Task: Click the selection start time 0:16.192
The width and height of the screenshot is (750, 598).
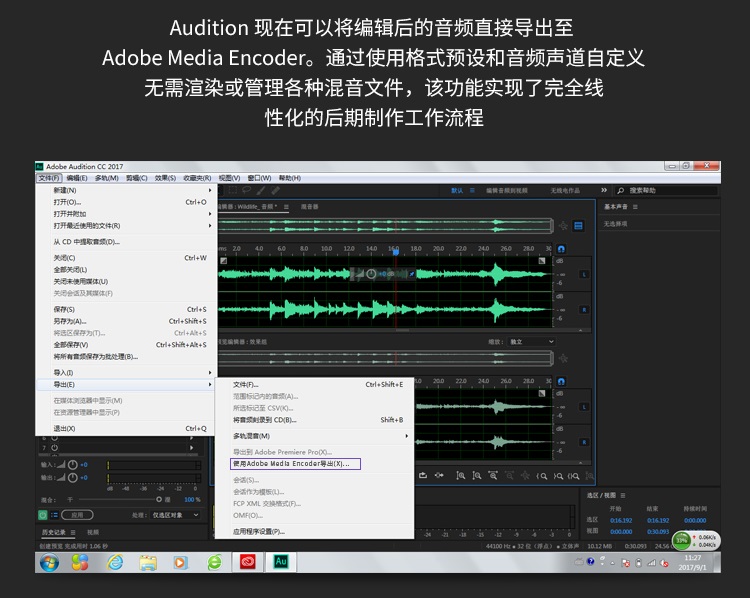Action: [x=621, y=520]
